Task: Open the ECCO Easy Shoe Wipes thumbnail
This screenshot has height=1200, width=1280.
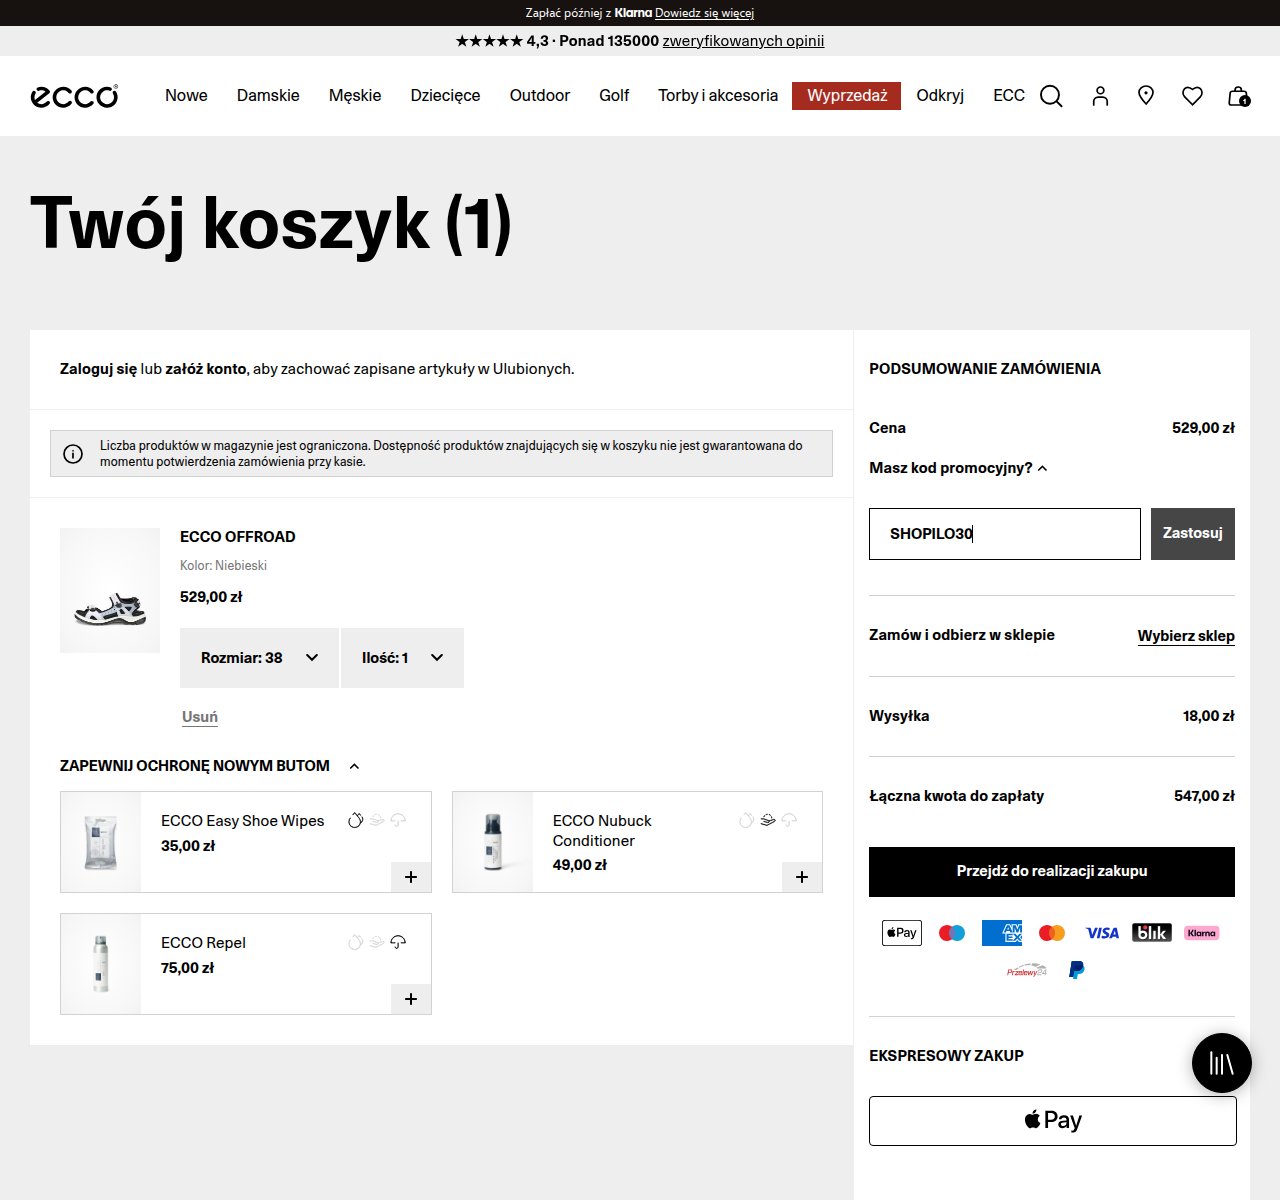Action: click(x=101, y=842)
